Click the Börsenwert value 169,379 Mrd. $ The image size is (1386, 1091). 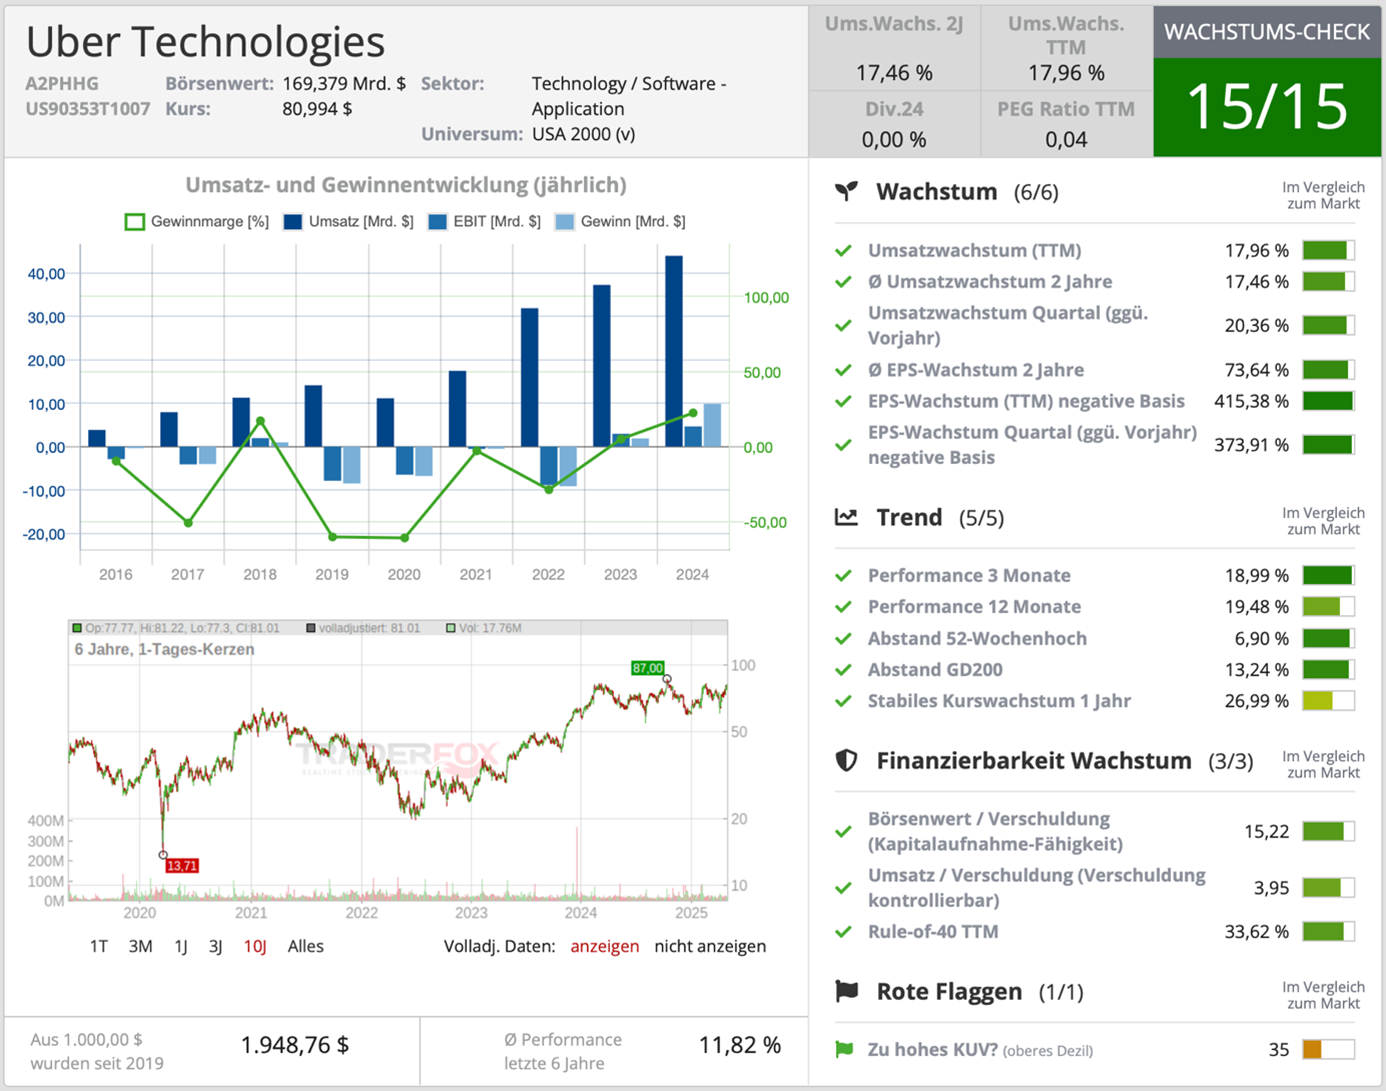point(344,84)
